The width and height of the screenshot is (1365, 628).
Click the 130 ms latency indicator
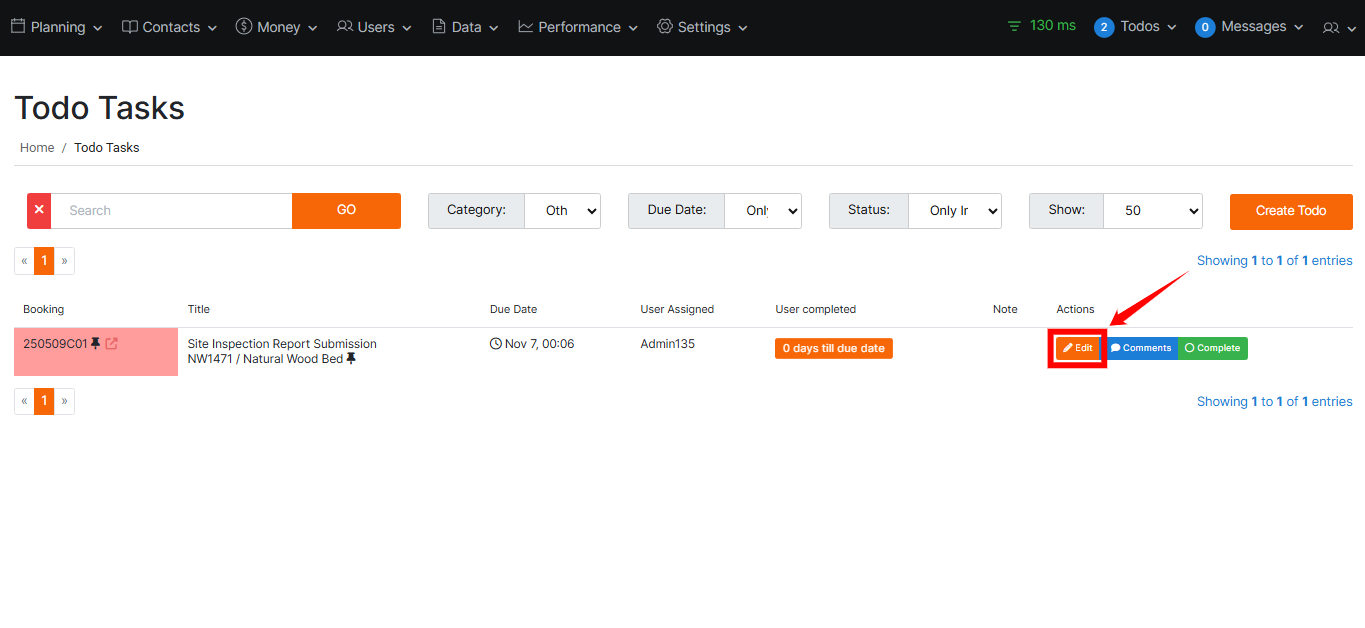pos(1042,26)
